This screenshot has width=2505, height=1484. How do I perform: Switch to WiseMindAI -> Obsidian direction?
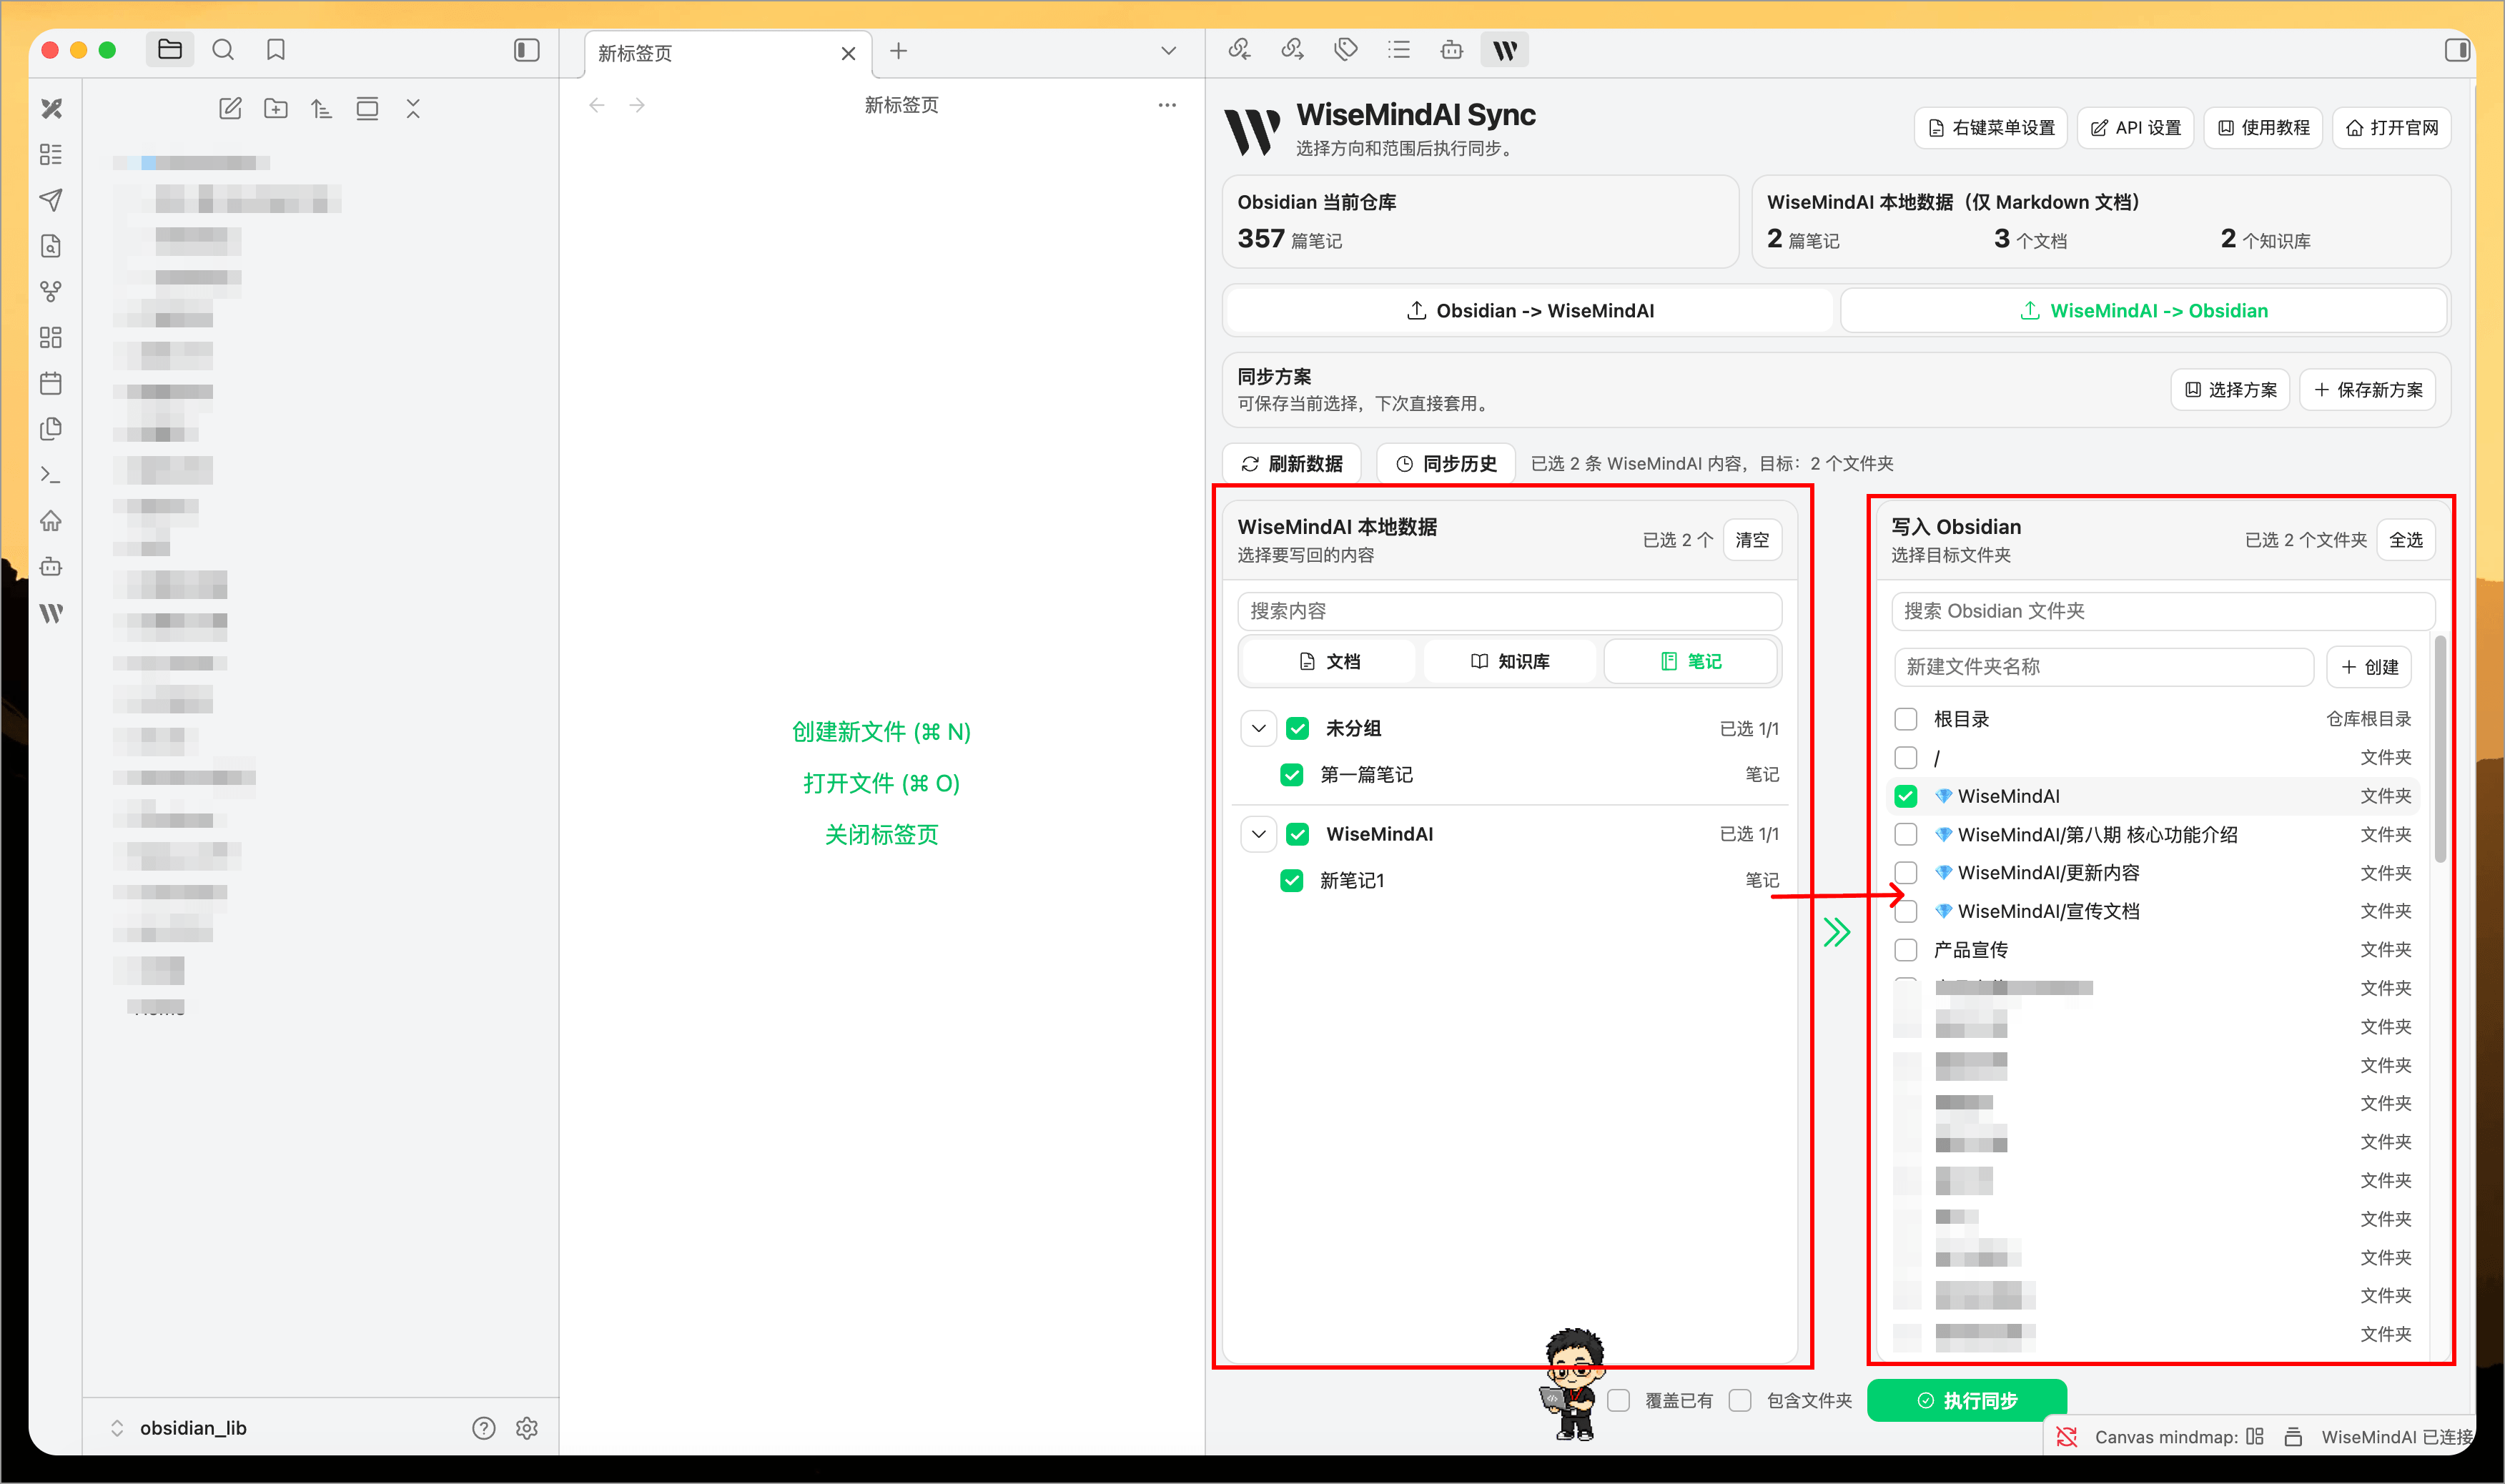coord(2143,311)
